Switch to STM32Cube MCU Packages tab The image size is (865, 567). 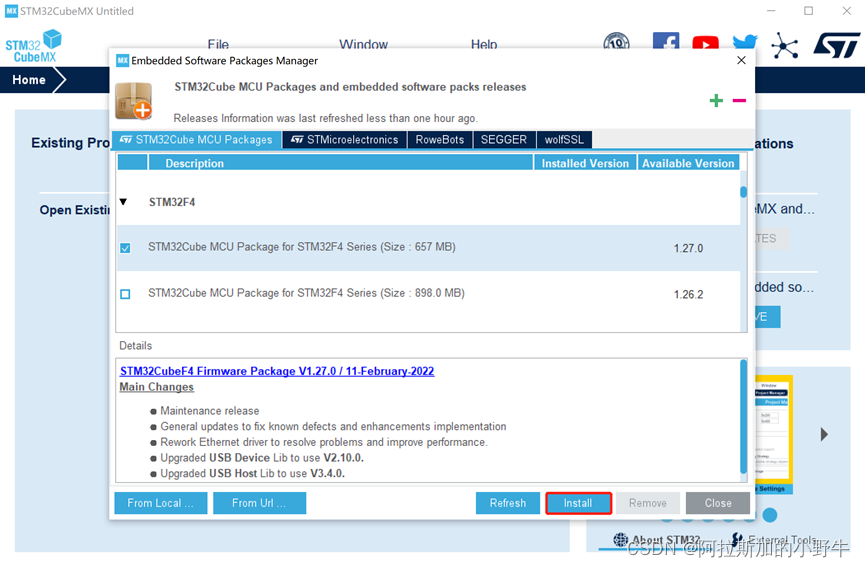196,140
